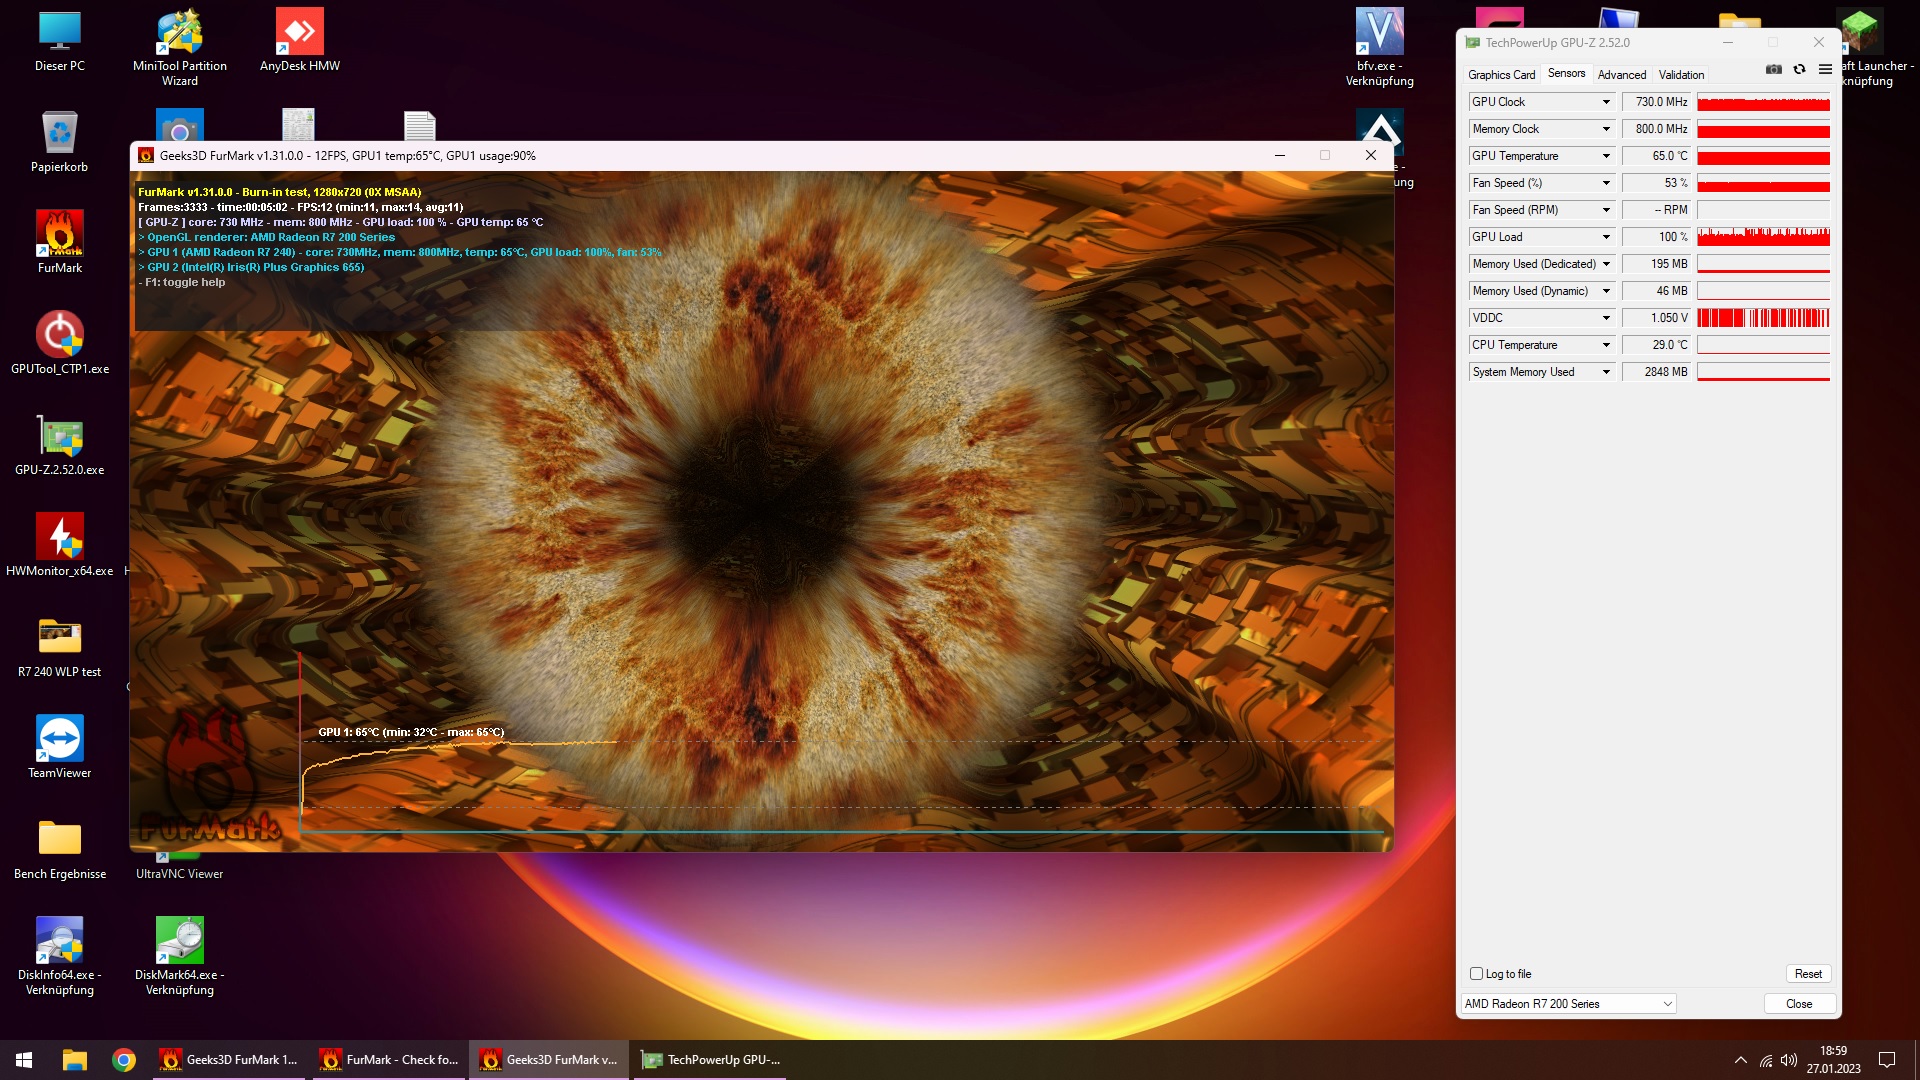This screenshot has height=1080, width=1920.
Task: Switch to the Graphics Card tab
Action: (x=1501, y=75)
